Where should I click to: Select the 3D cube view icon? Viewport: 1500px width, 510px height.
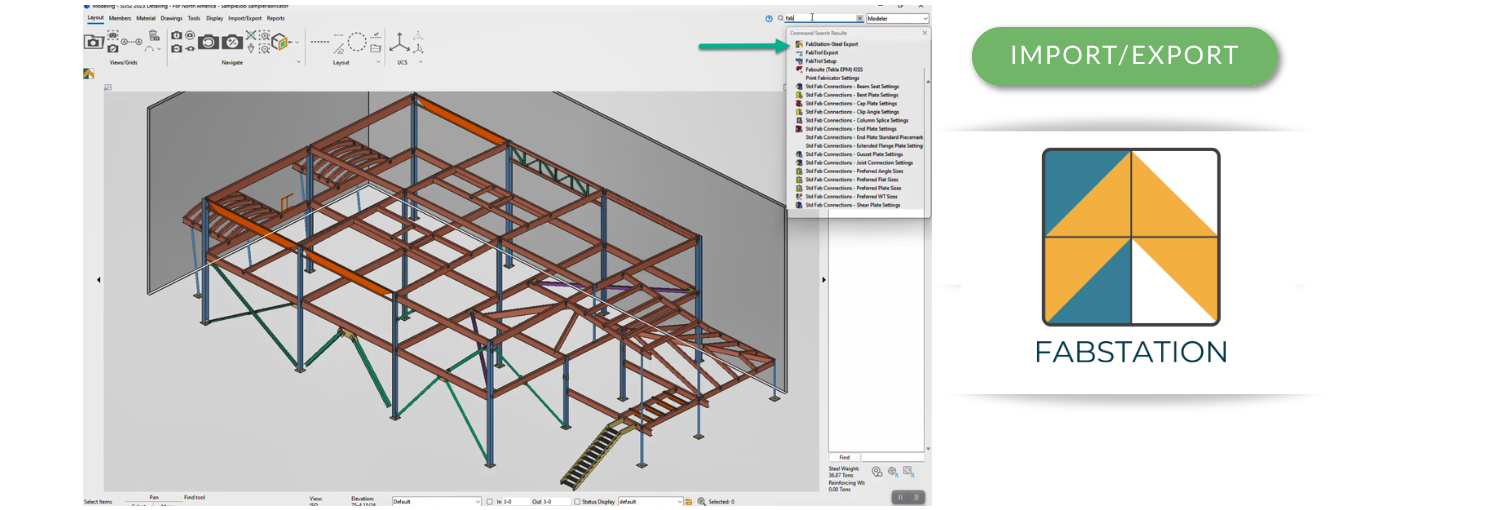[x=279, y=42]
